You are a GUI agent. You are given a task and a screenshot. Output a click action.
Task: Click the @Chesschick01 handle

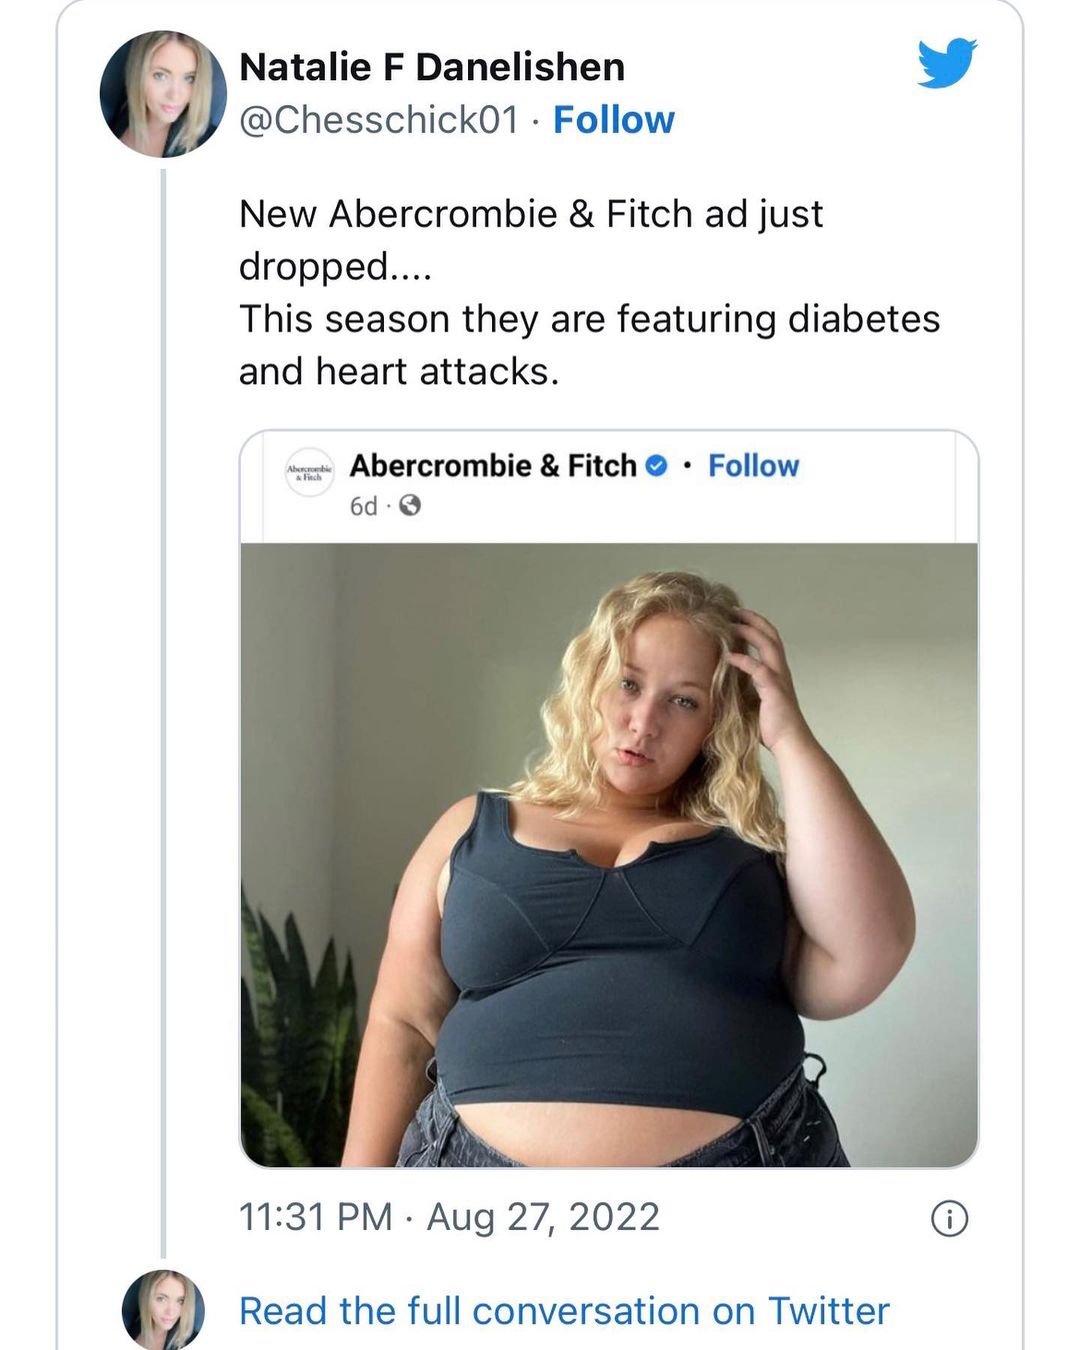tap(380, 120)
